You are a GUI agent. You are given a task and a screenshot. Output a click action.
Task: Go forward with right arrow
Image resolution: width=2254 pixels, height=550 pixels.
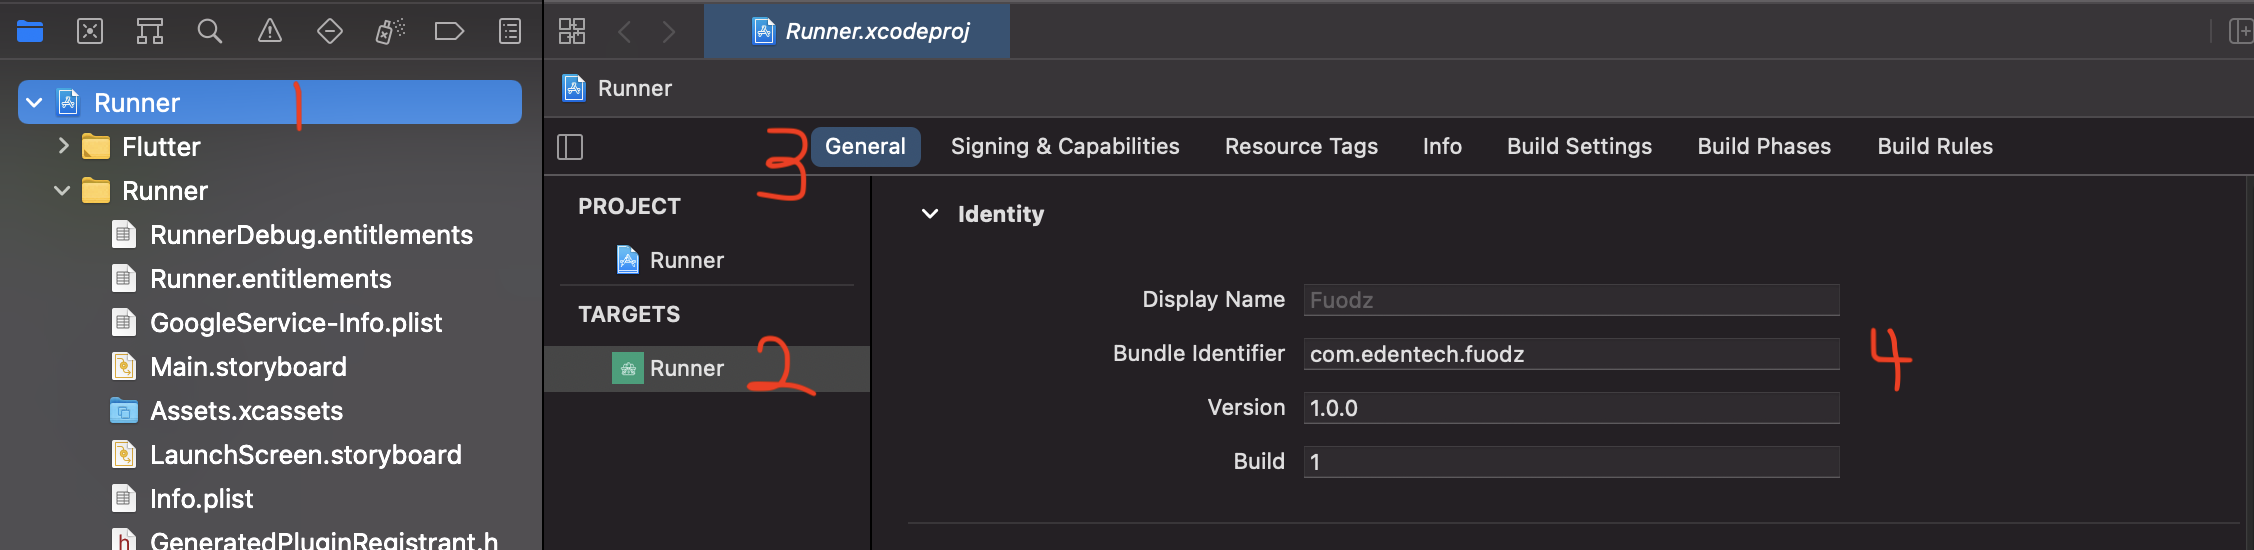[x=669, y=31]
